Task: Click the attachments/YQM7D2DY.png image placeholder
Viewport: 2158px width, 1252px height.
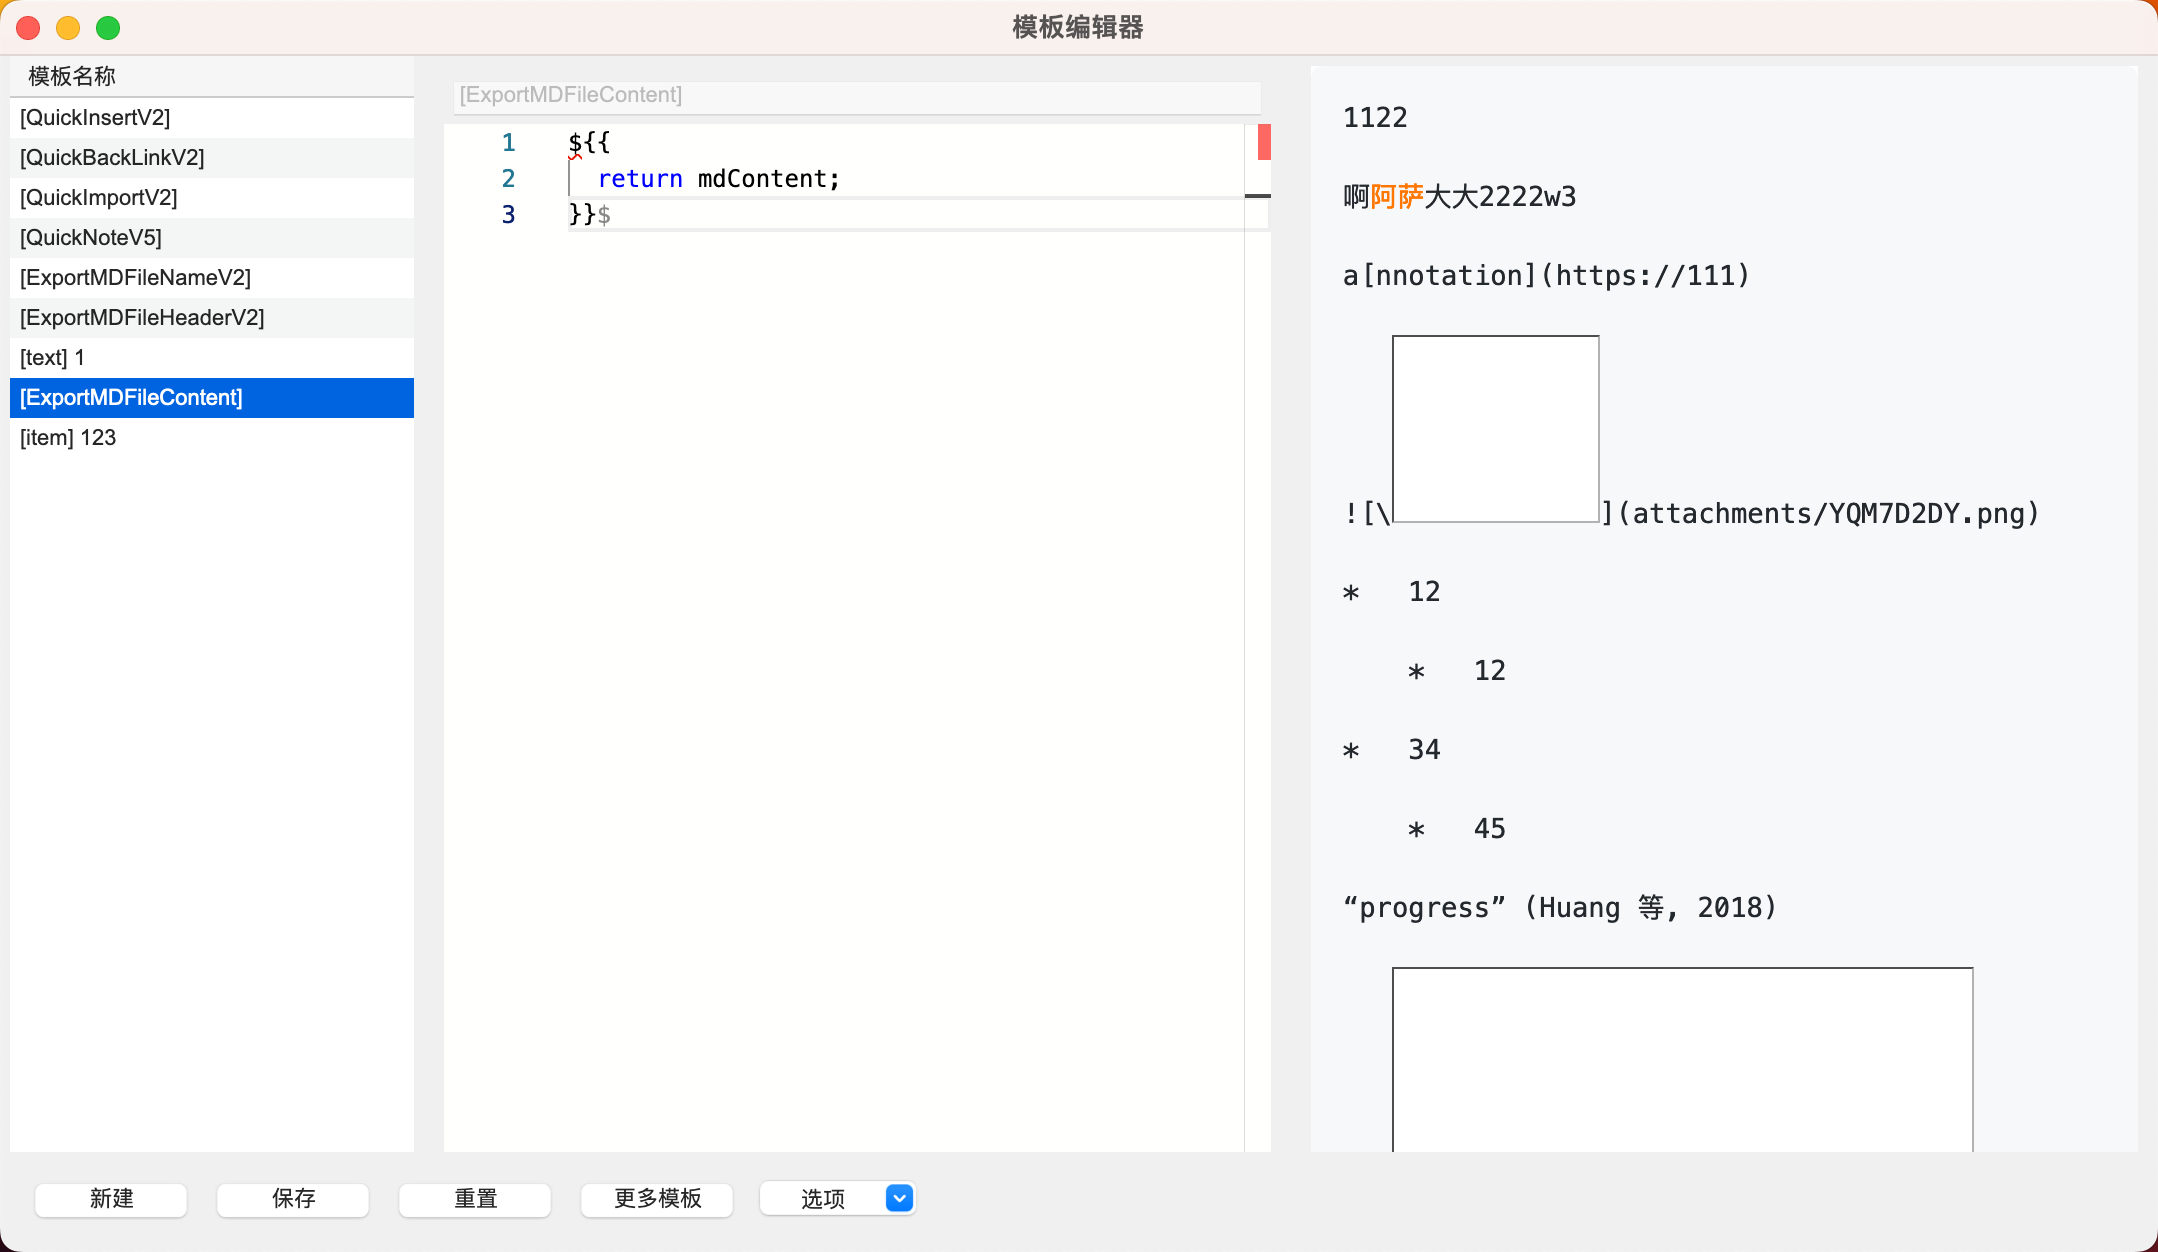Action: pyautogui.click(x=1494, y=430)
